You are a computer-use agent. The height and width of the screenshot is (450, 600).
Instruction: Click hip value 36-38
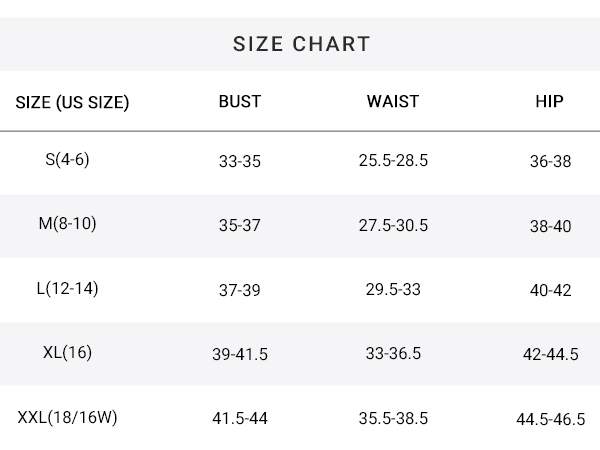click(x=551, y=161)
